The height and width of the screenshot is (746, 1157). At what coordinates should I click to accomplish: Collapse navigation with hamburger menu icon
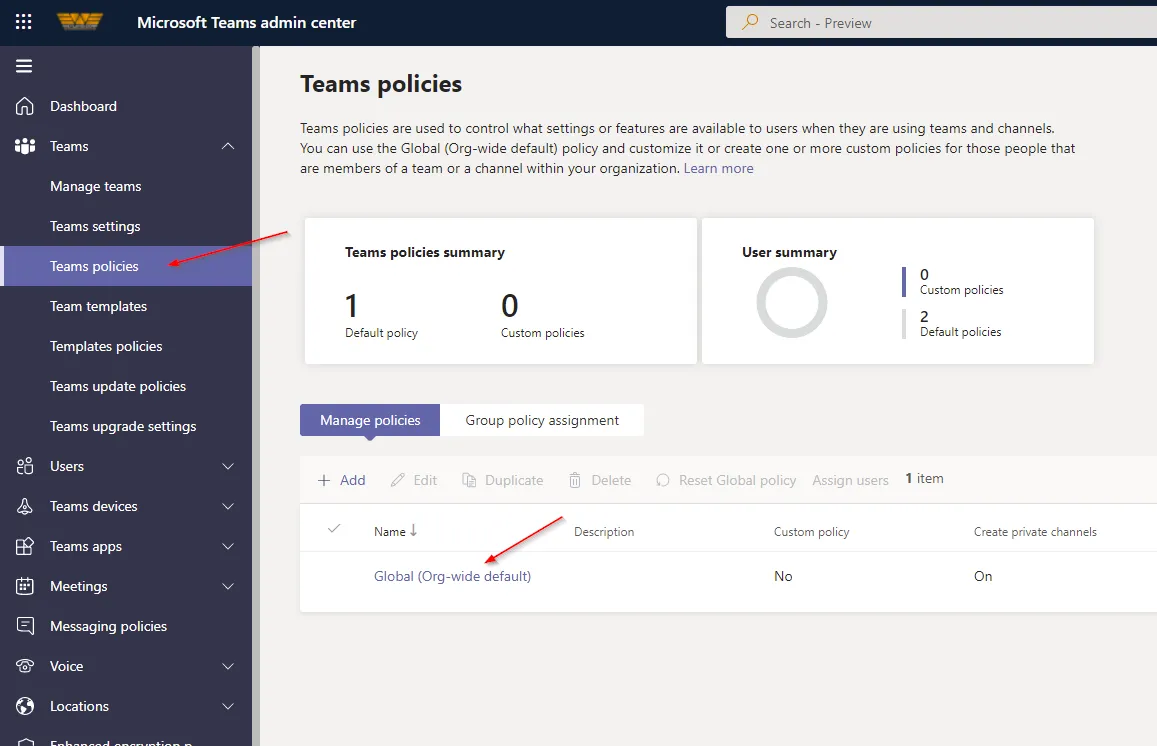(x=24, y=66)
